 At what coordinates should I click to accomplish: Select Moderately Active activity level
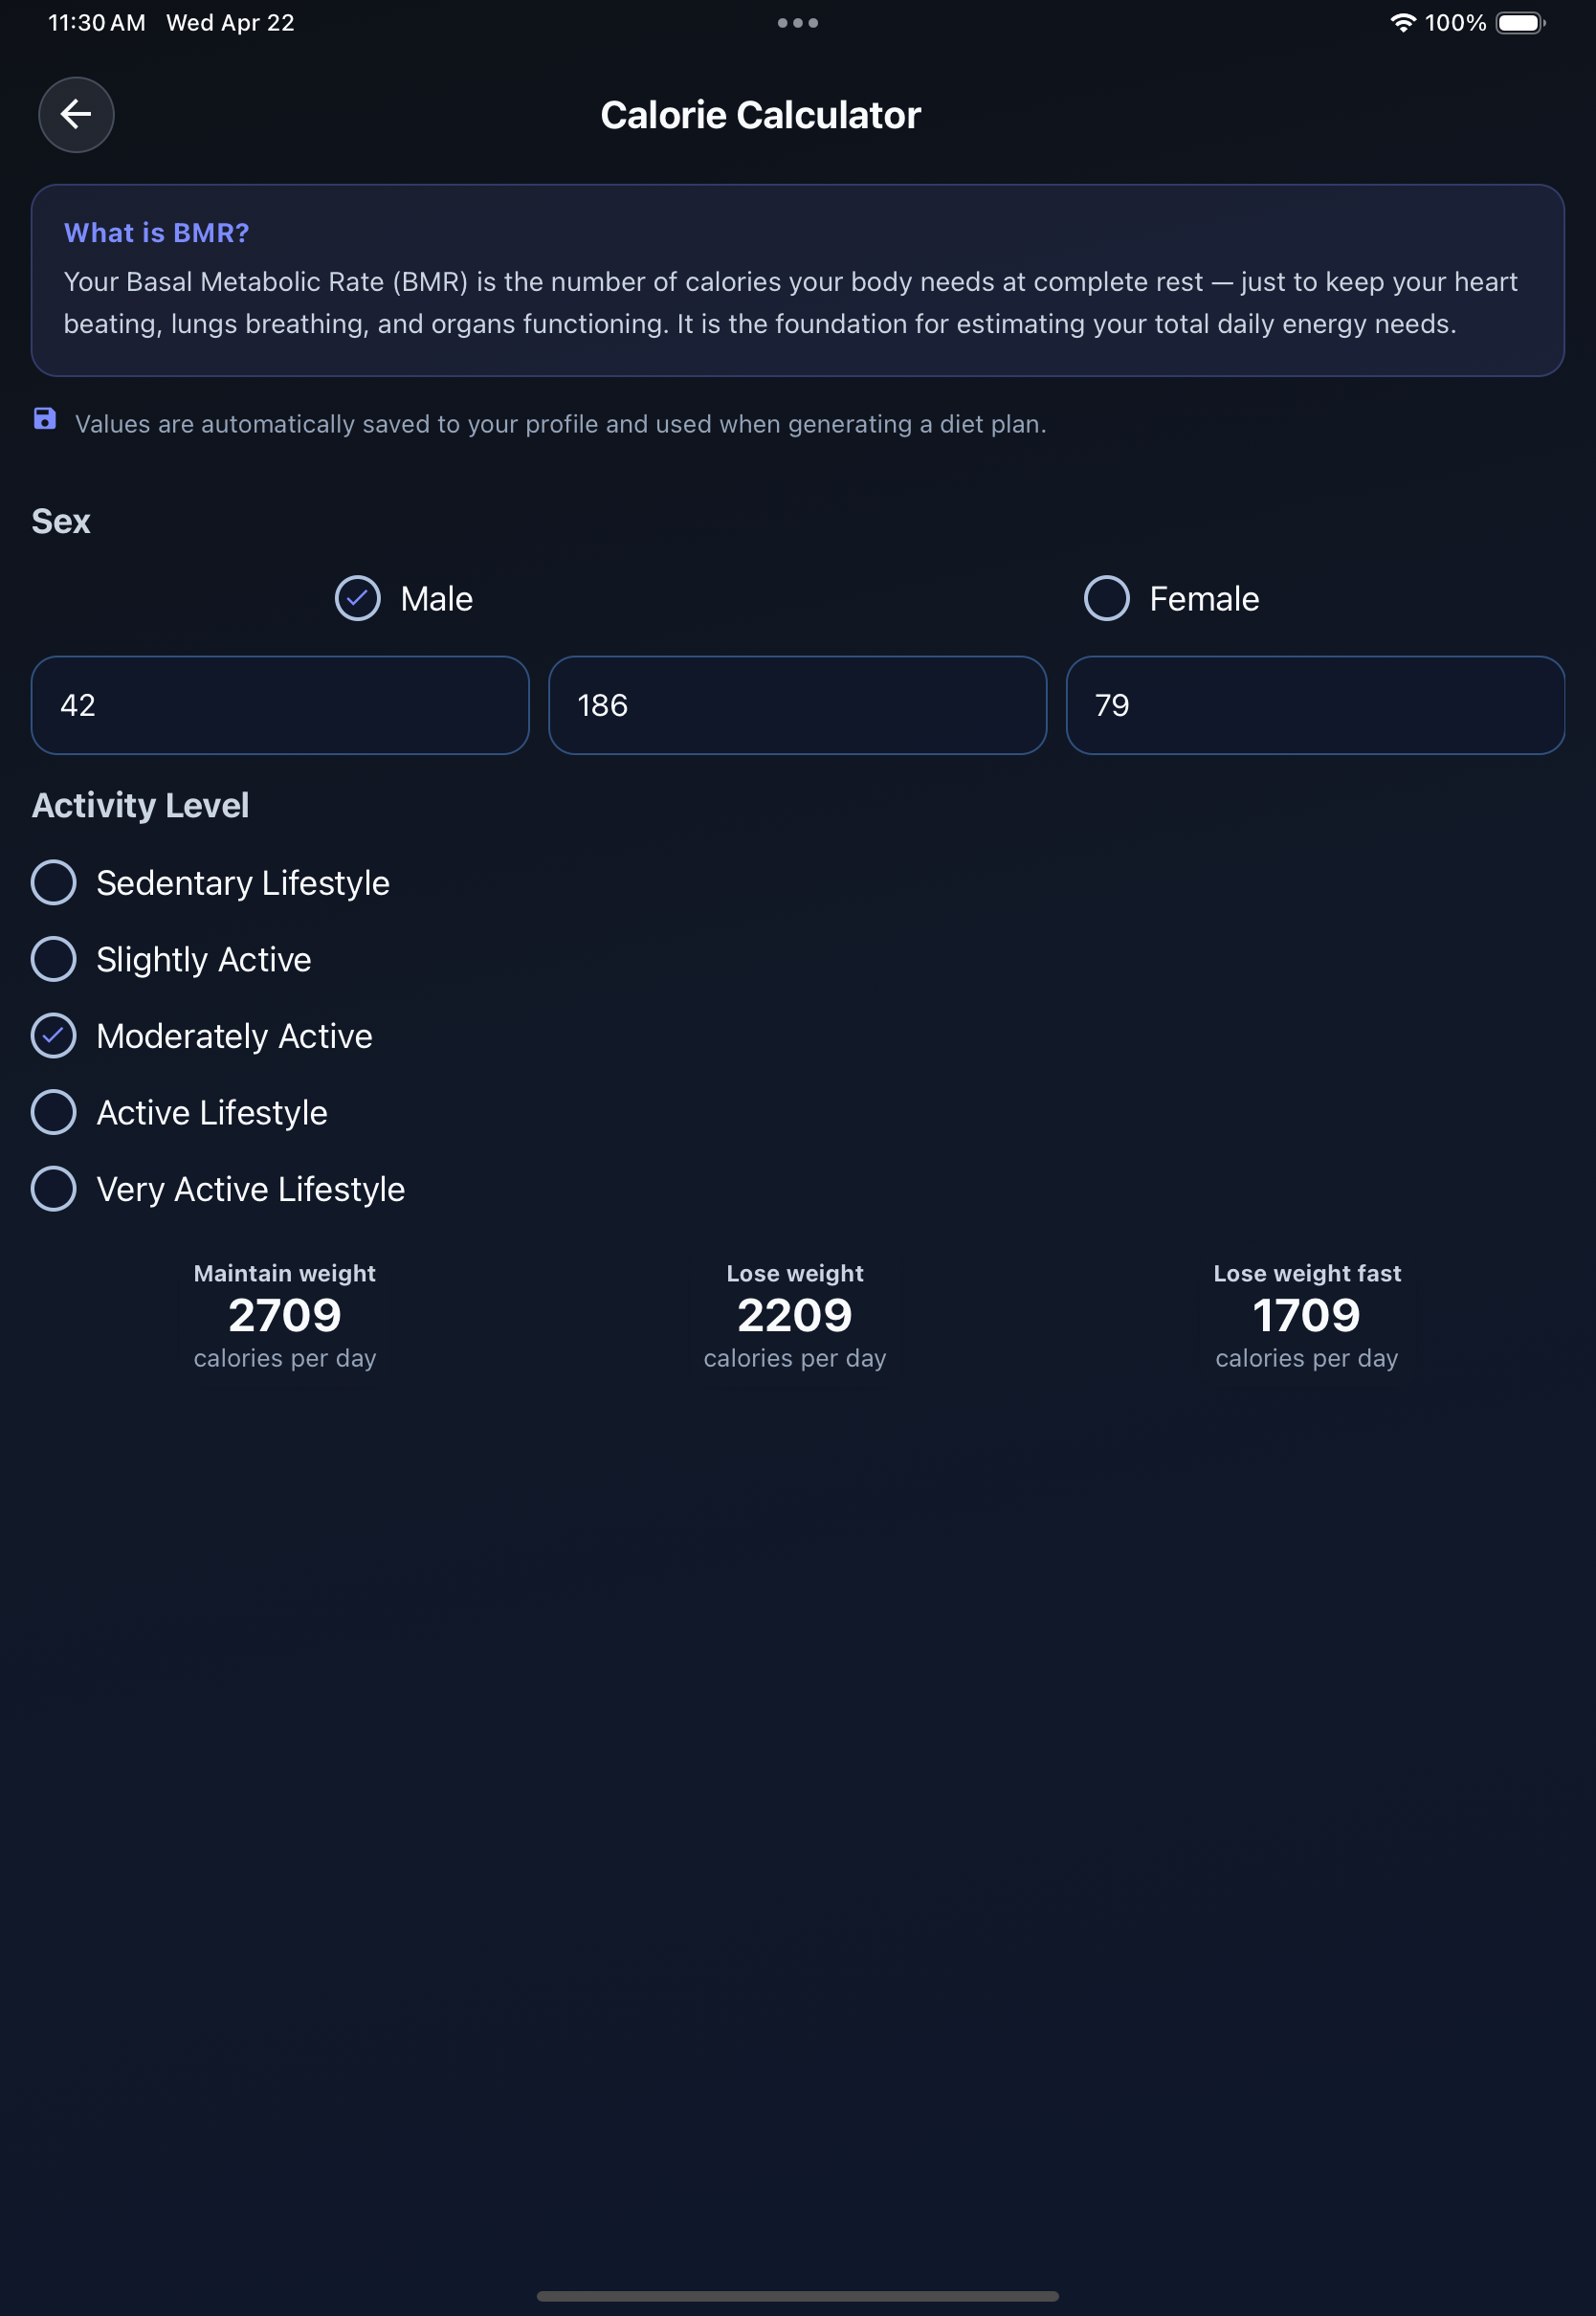point(54,1036)
